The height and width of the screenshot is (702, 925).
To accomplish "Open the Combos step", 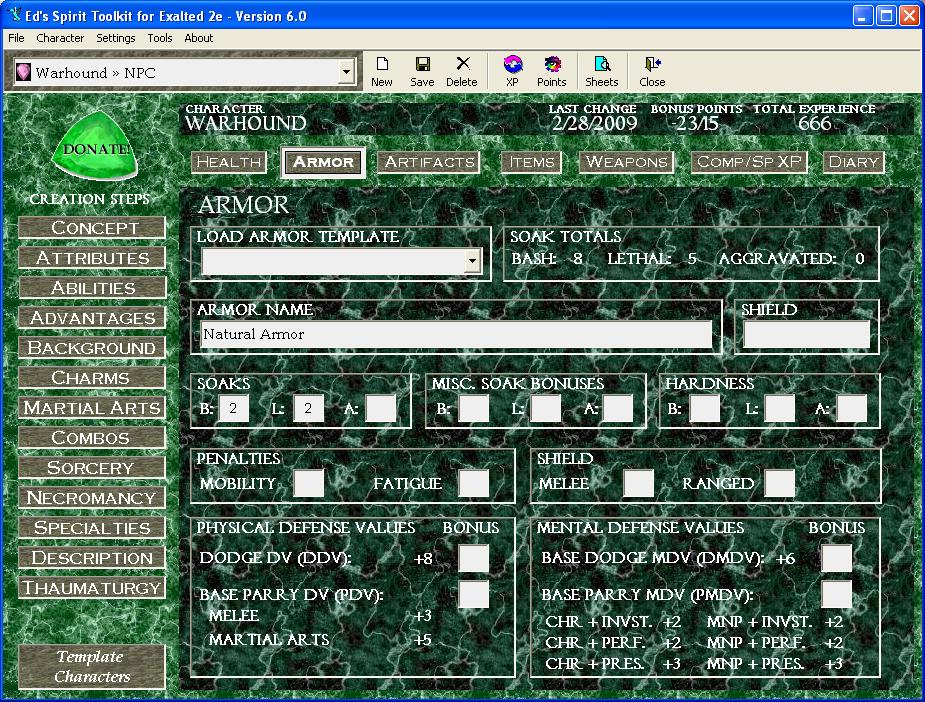I will (x=92, y=438).
